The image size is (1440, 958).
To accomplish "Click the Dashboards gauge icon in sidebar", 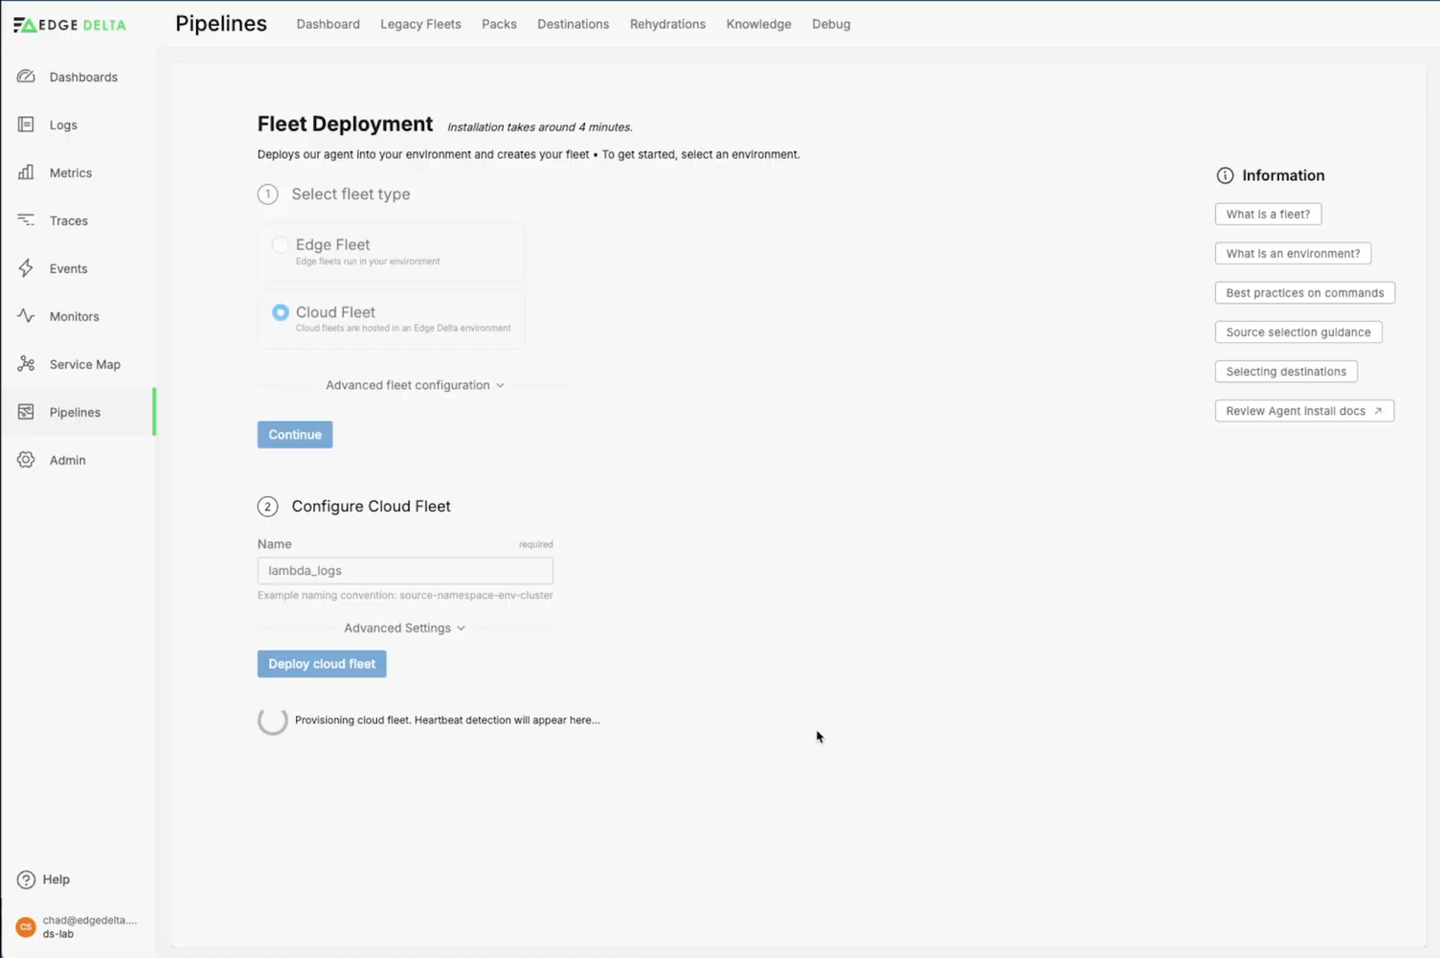I will (x=26, y=77).
